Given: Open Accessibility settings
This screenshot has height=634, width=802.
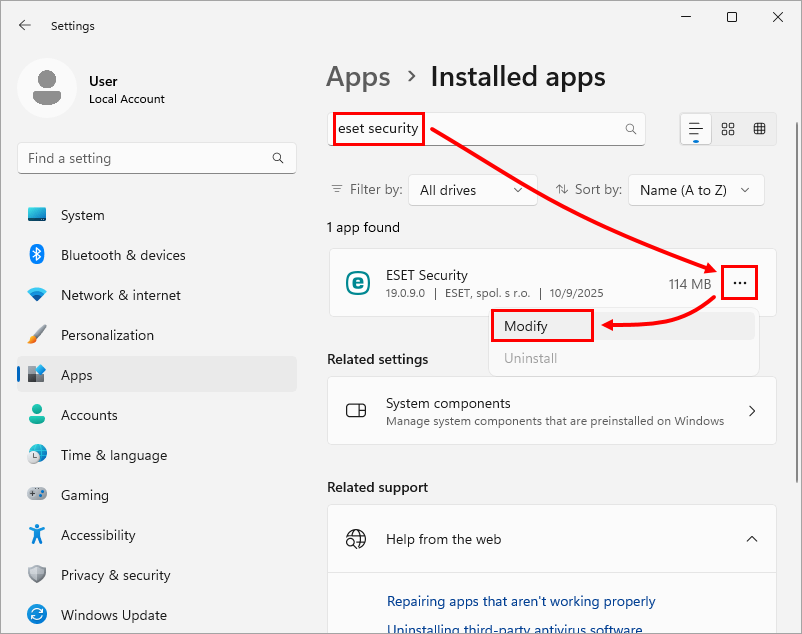Looking at the screenshot, I should [x=97, y=535].
